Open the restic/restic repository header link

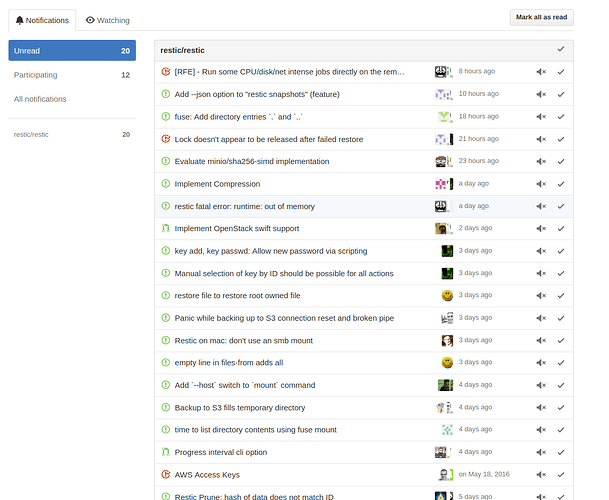click(182, 51)
